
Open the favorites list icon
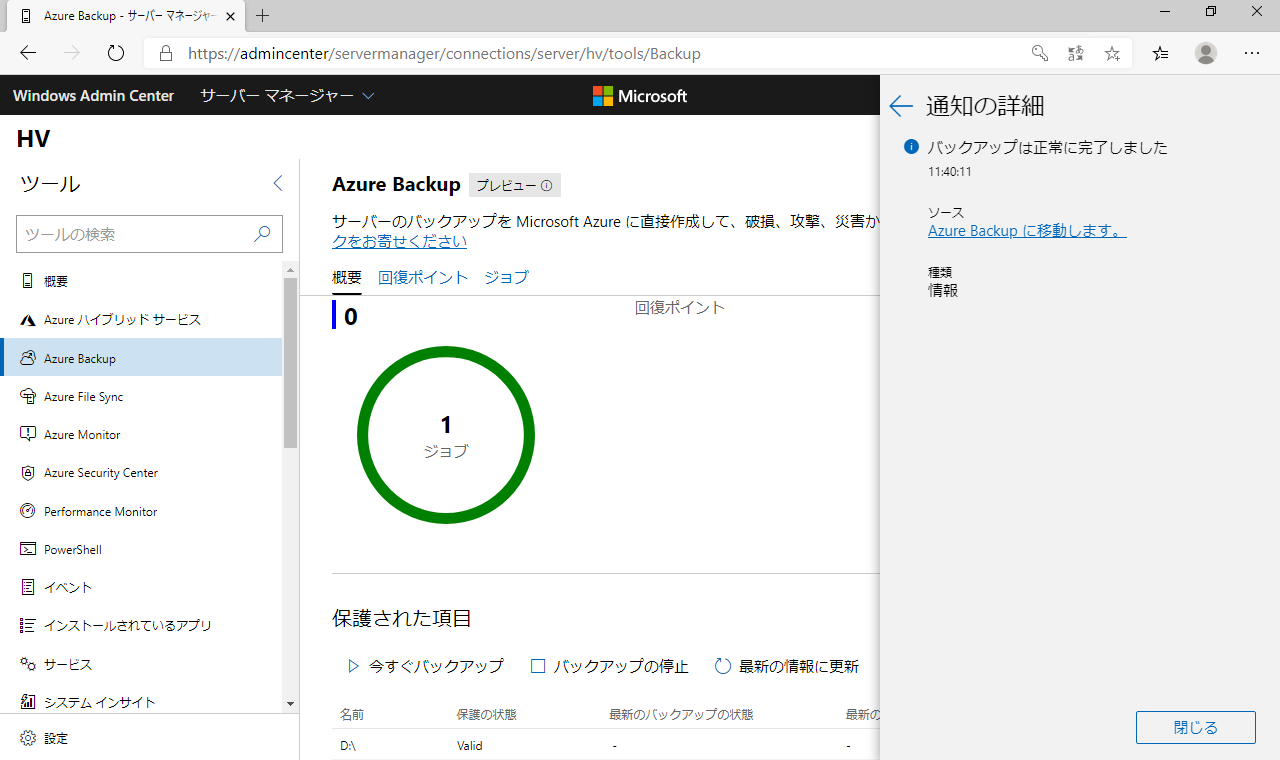[x=1160, y=53]
